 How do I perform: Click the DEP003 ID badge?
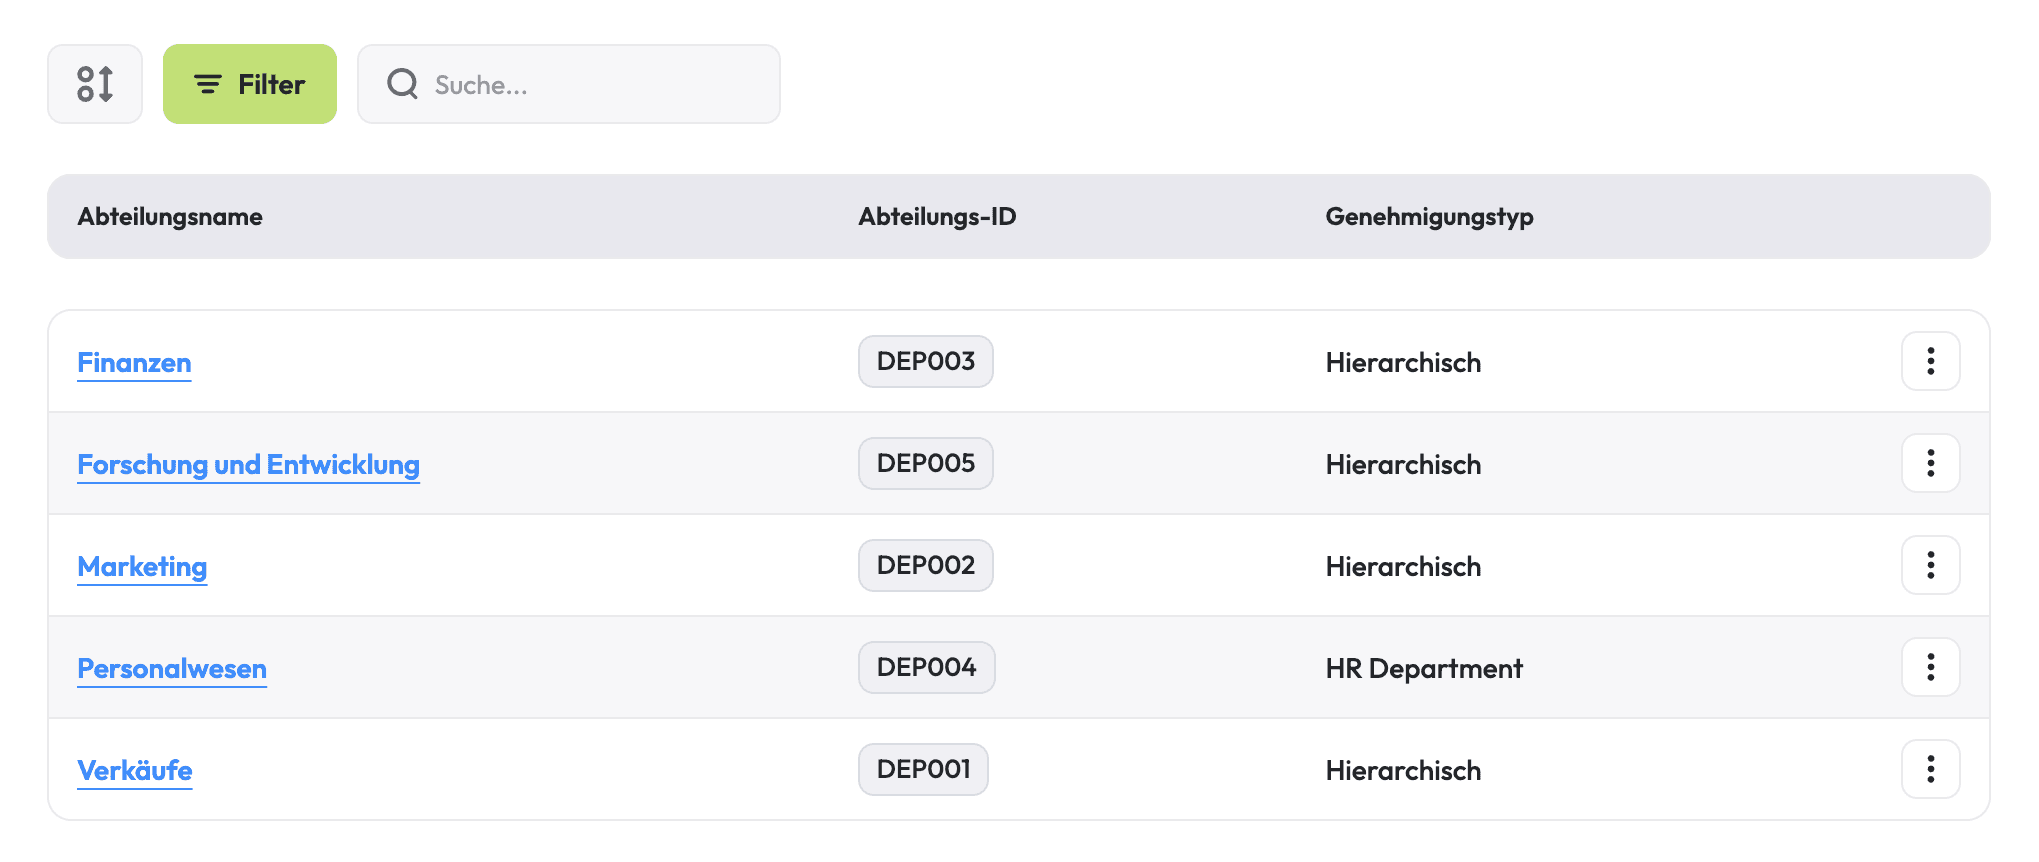[925, 361]
